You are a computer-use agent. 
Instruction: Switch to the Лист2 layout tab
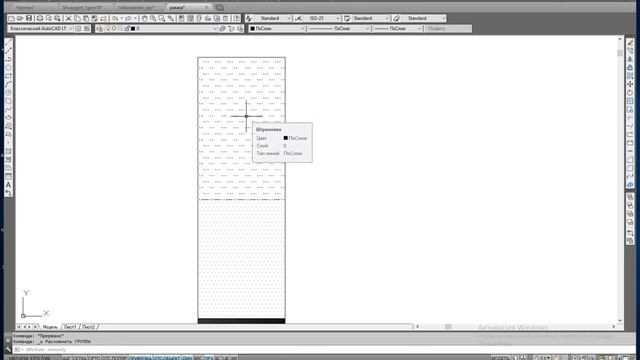89,327
